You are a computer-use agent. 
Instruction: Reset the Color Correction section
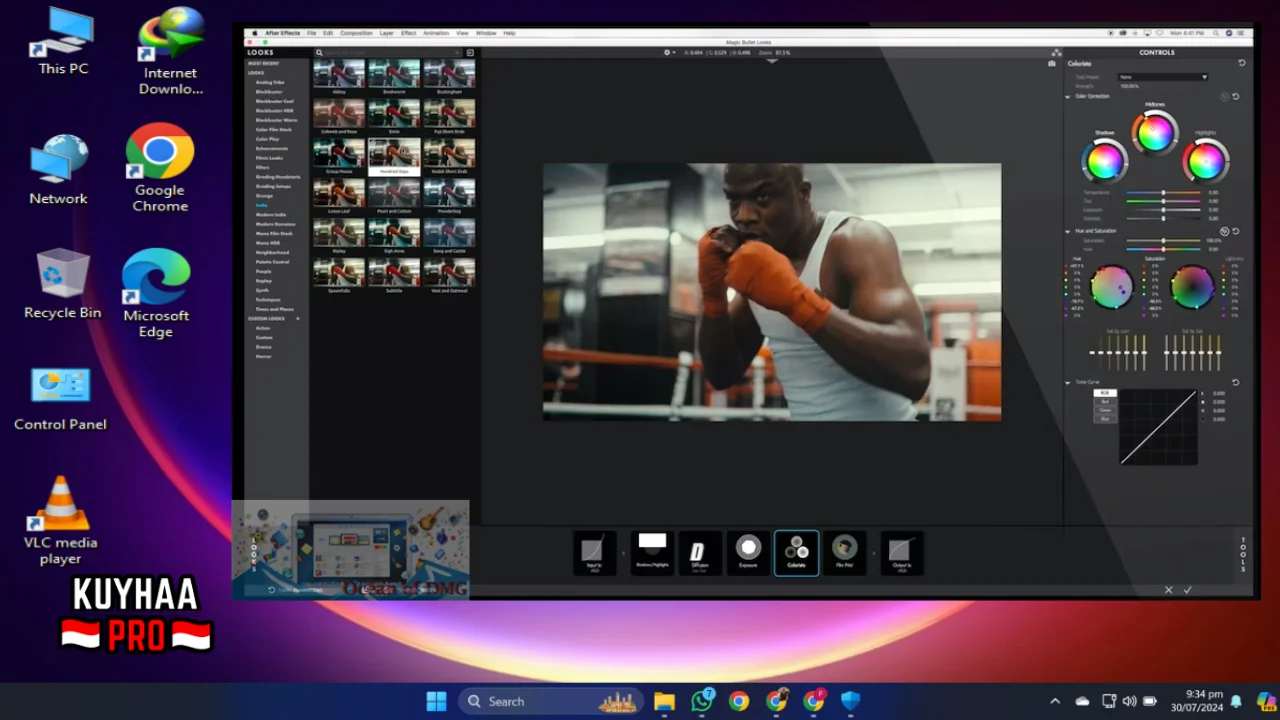click(x=1236, y=97)
